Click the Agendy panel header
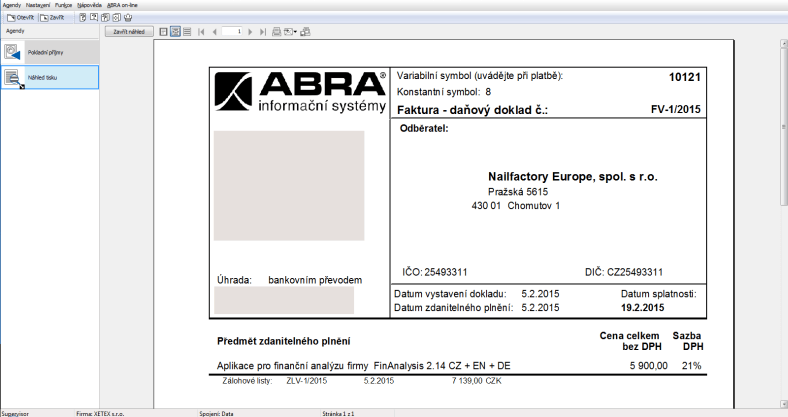 click(x=15, y=31)
